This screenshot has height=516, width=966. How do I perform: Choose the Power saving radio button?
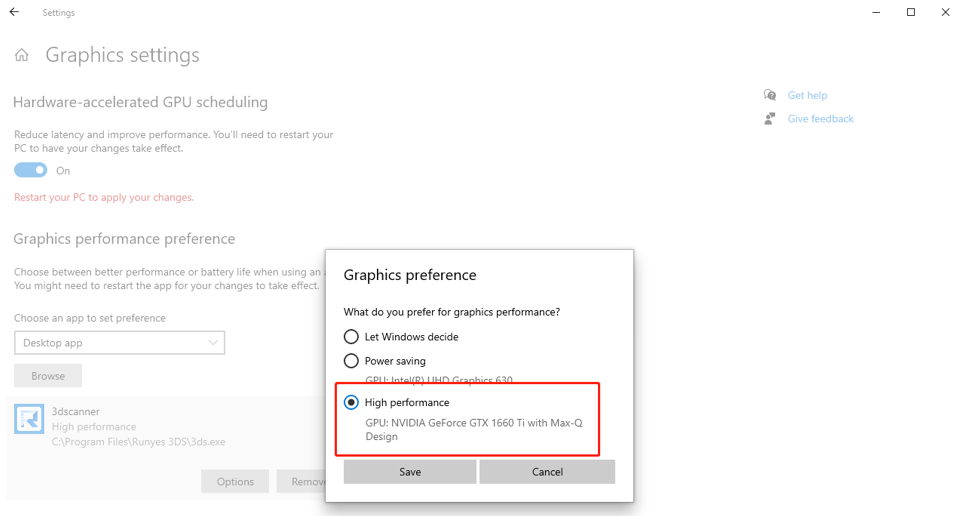click(351, 361)
